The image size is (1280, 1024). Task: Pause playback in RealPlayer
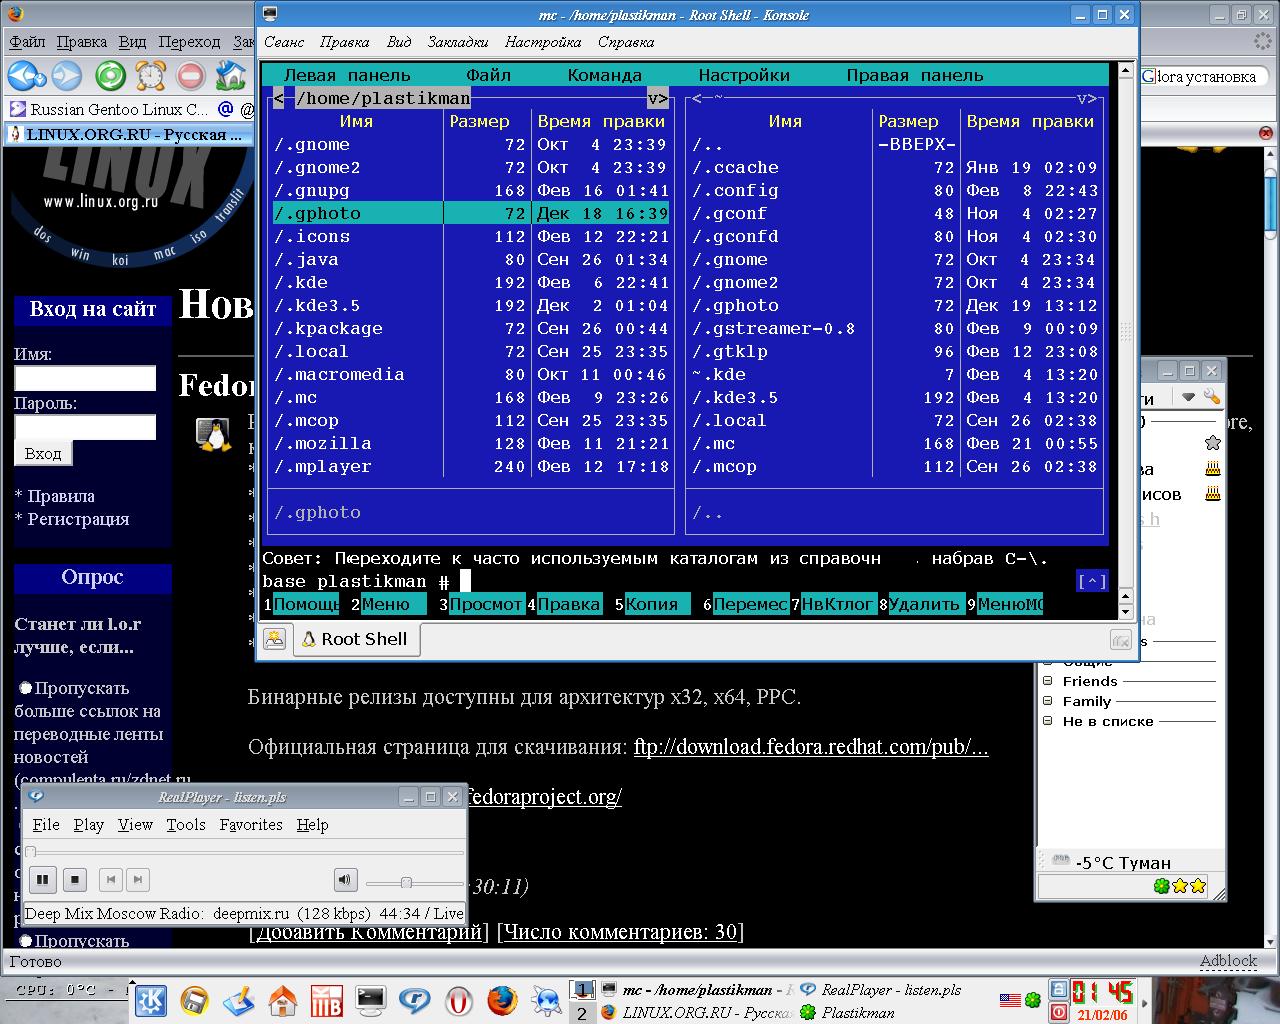click(42, 880)
